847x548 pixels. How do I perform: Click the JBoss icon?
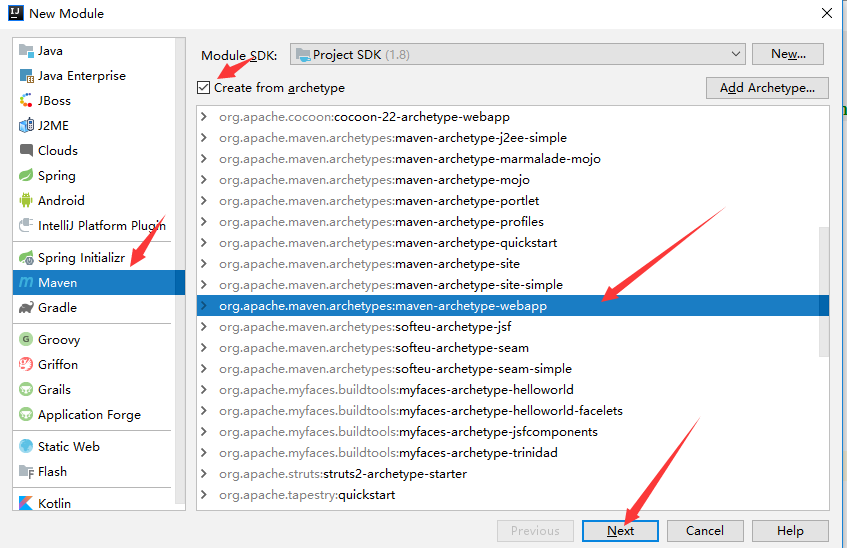click(26, 101)
